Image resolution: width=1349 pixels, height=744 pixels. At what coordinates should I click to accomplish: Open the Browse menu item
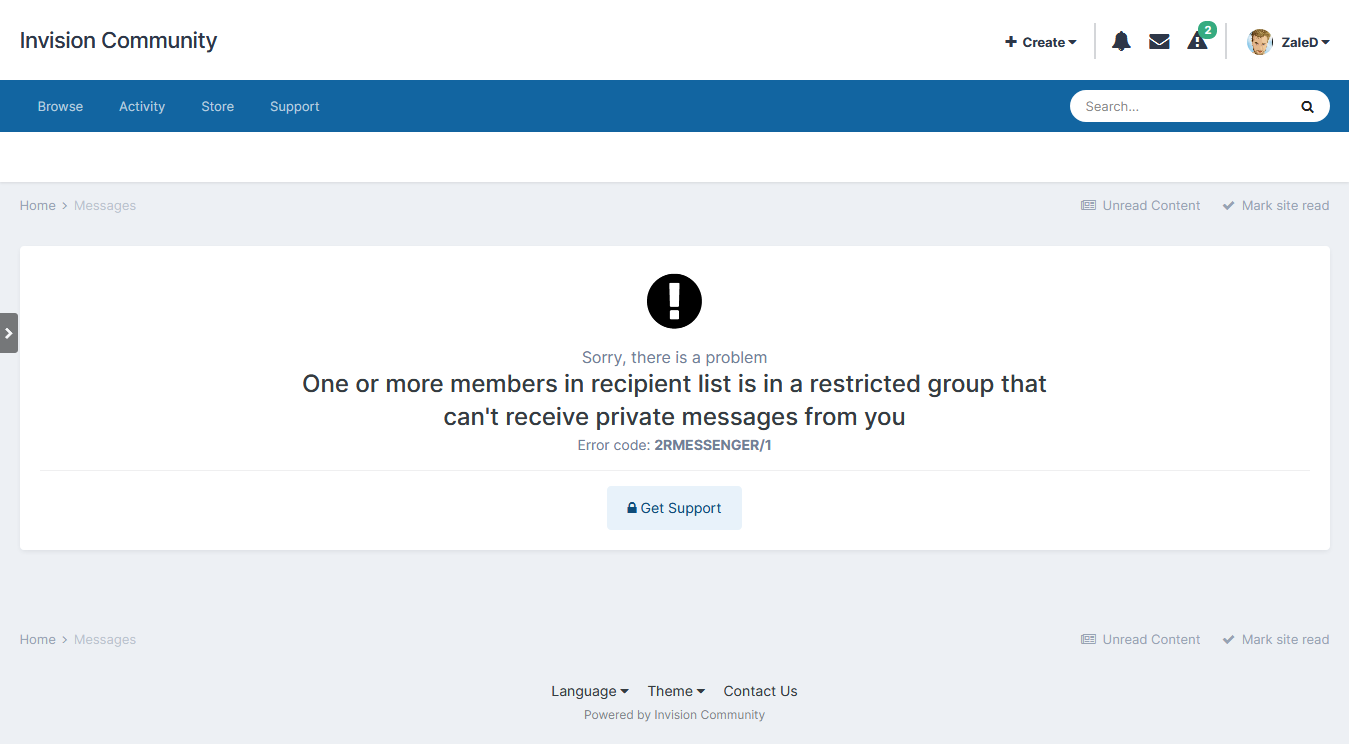coord(60,106)
